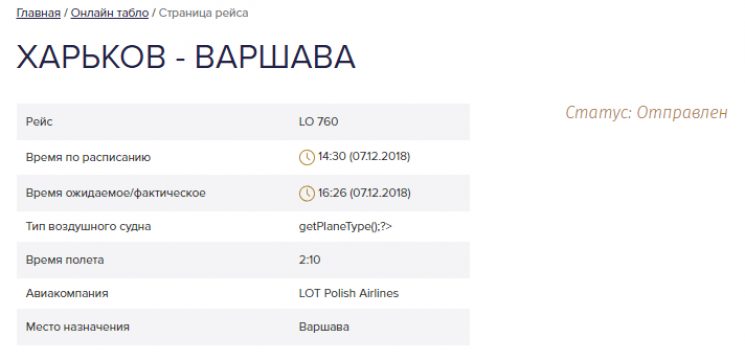The height and width of the screenshot is (360, 745).
Task: Click the Время ожидаемое/фактическое label
Action: pos(115,193)
